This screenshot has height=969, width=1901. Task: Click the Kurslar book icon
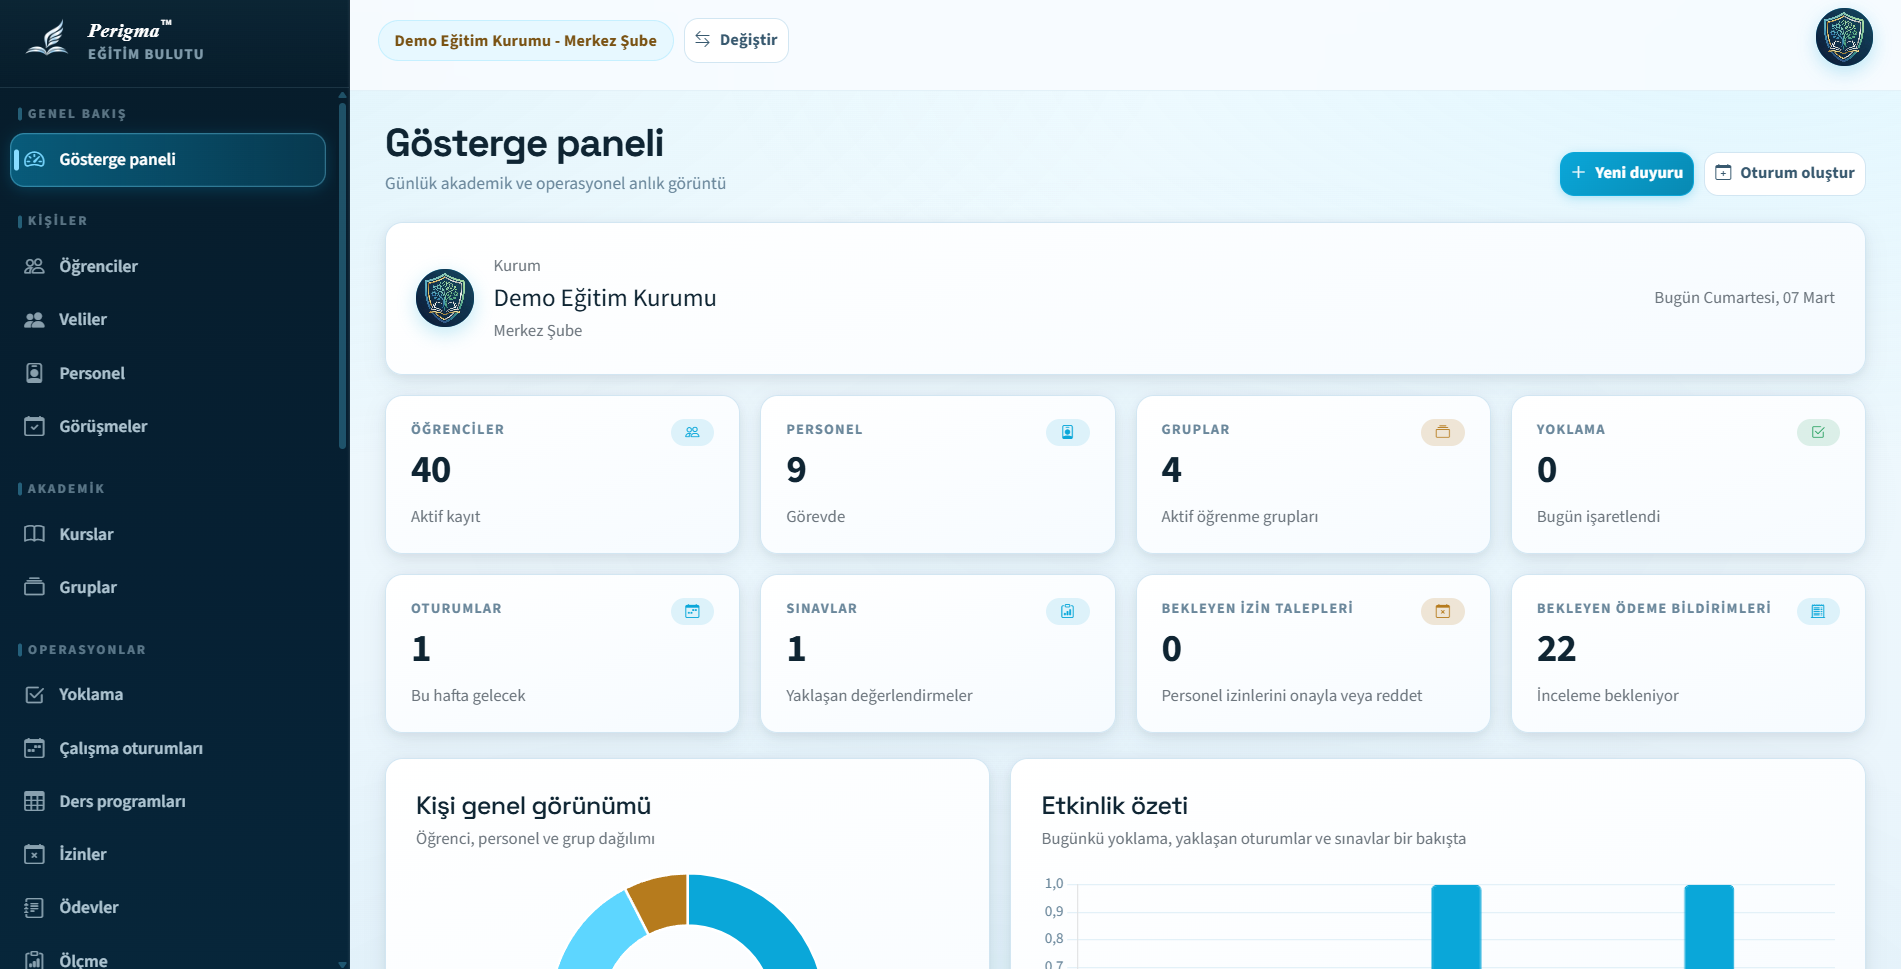click(x=34, y=534)
